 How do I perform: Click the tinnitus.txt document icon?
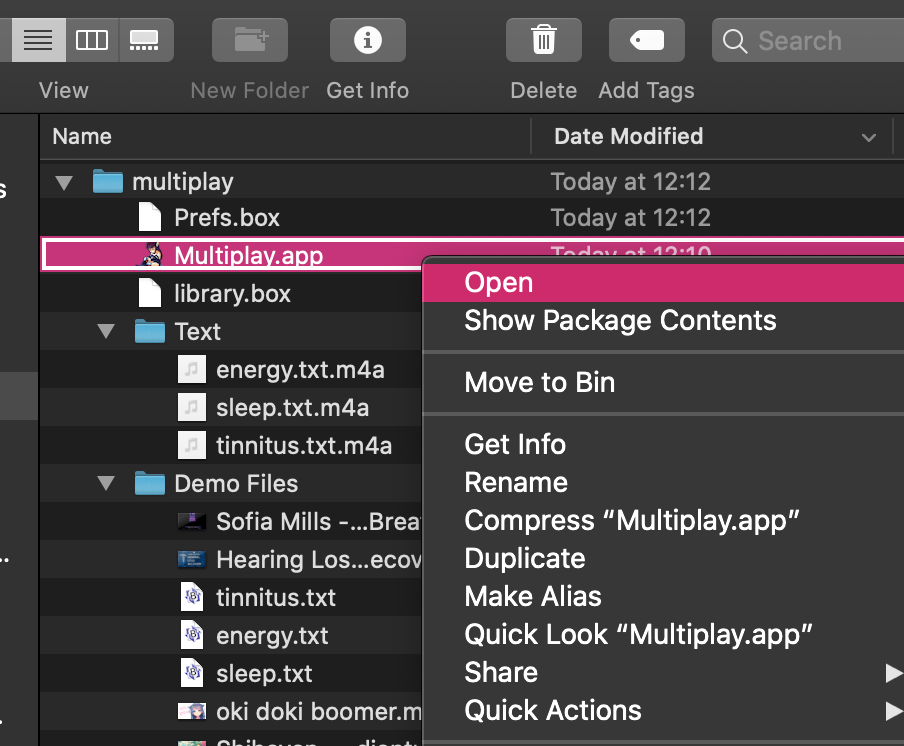[192, 597]
